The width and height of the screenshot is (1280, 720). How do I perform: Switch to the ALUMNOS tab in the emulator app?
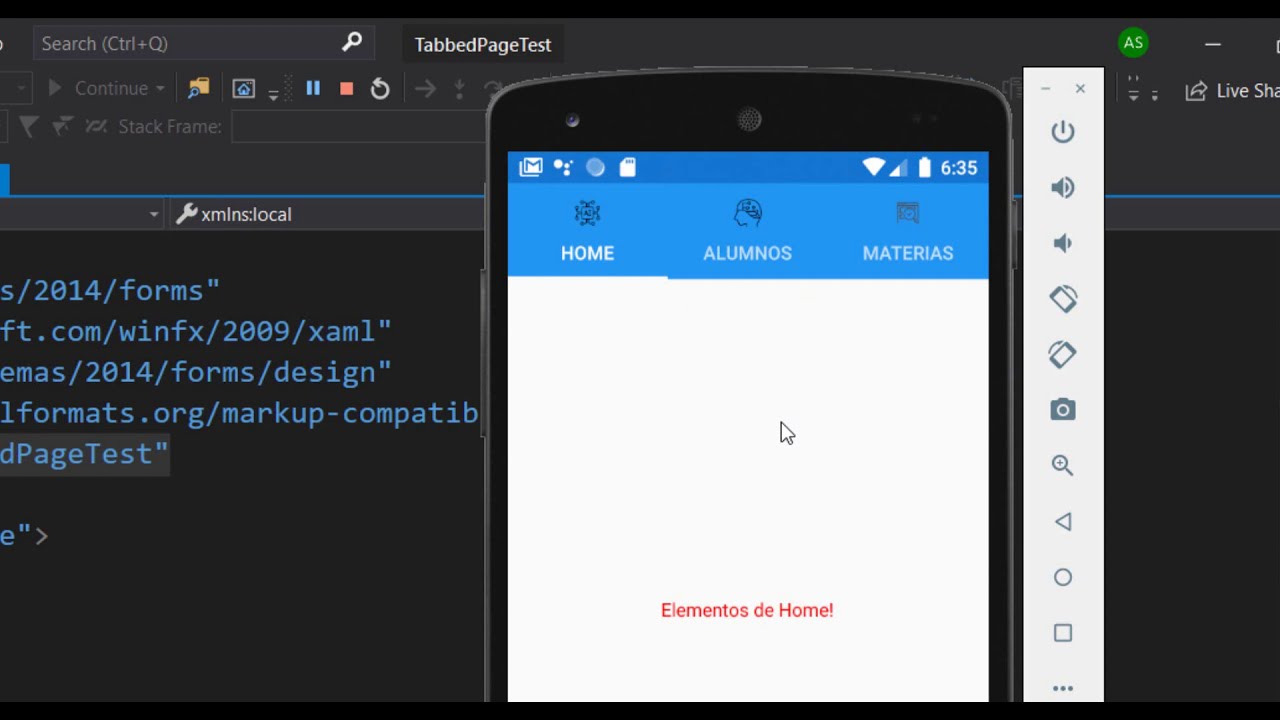click(747, 233)
